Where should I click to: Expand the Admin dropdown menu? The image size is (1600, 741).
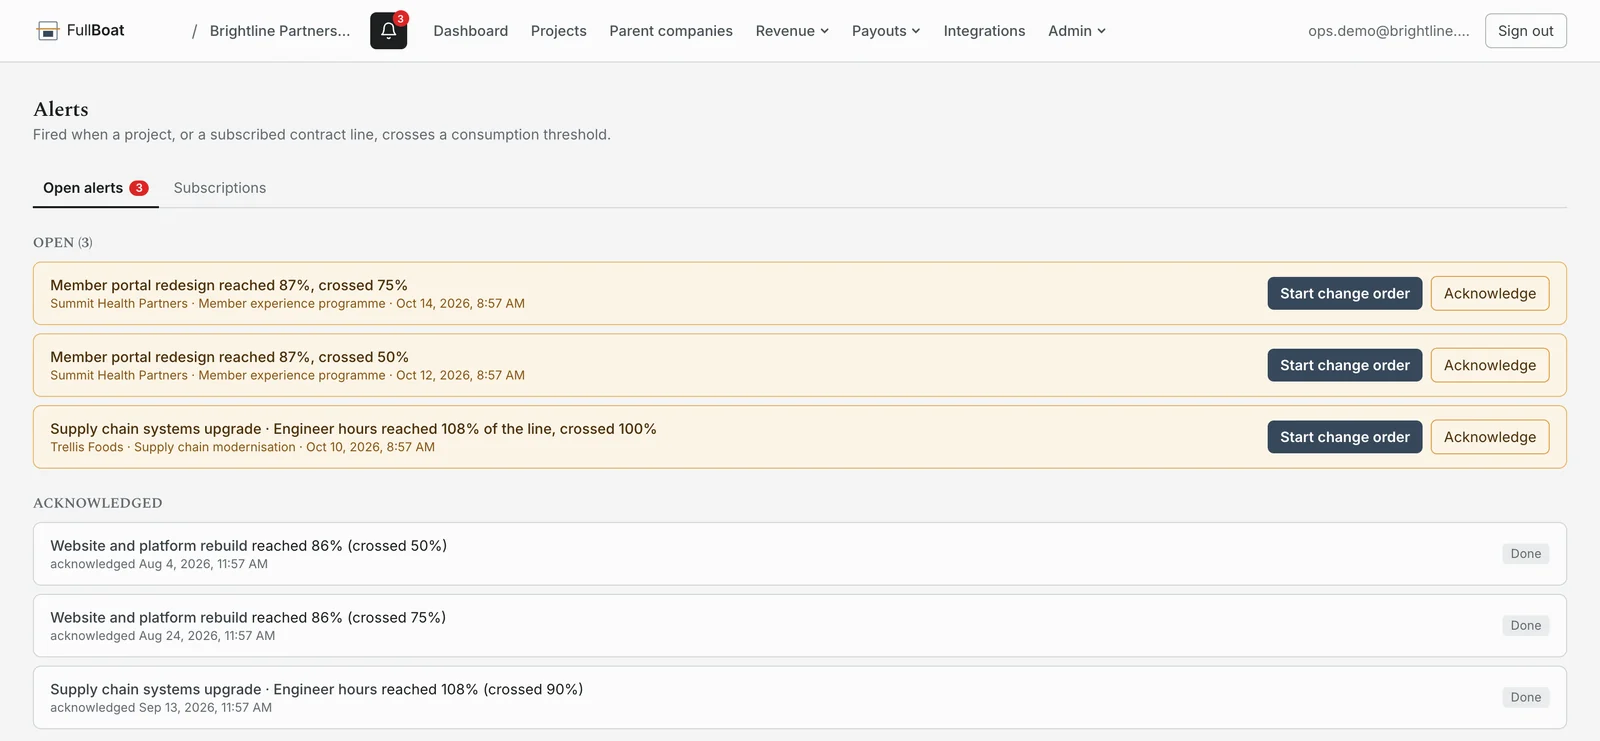[x=1077, y=31]
